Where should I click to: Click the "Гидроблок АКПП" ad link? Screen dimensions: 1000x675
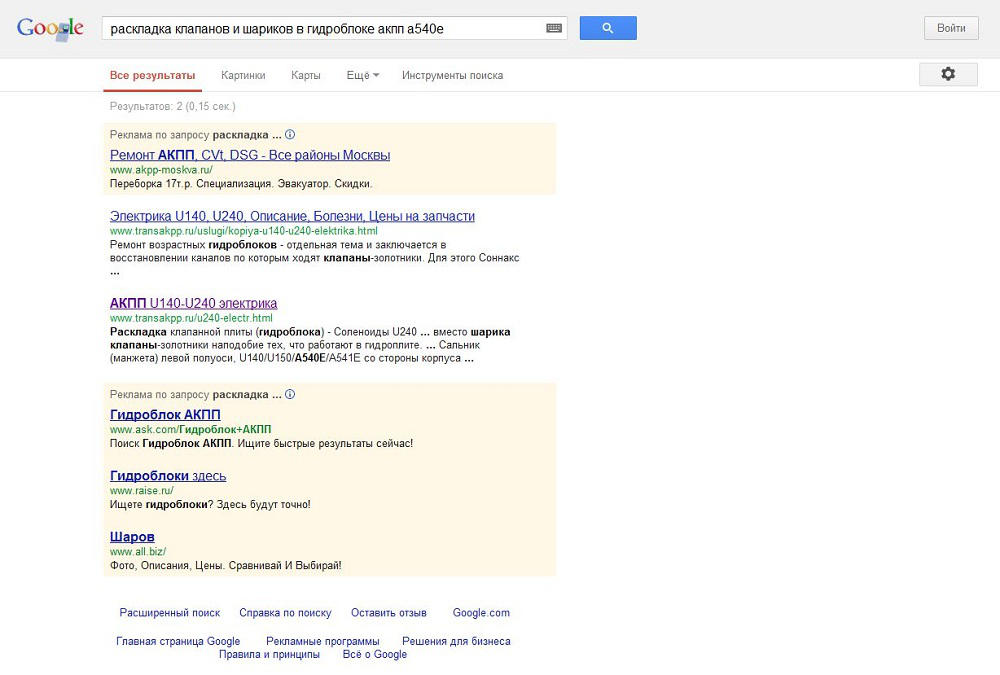165,415
